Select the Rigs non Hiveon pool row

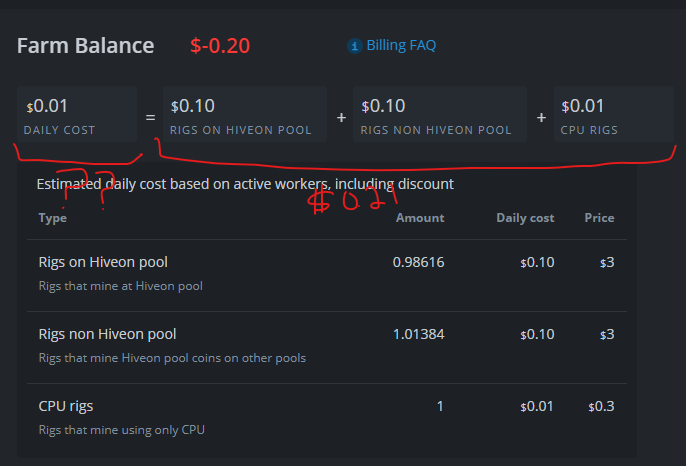tap(327, 347)
